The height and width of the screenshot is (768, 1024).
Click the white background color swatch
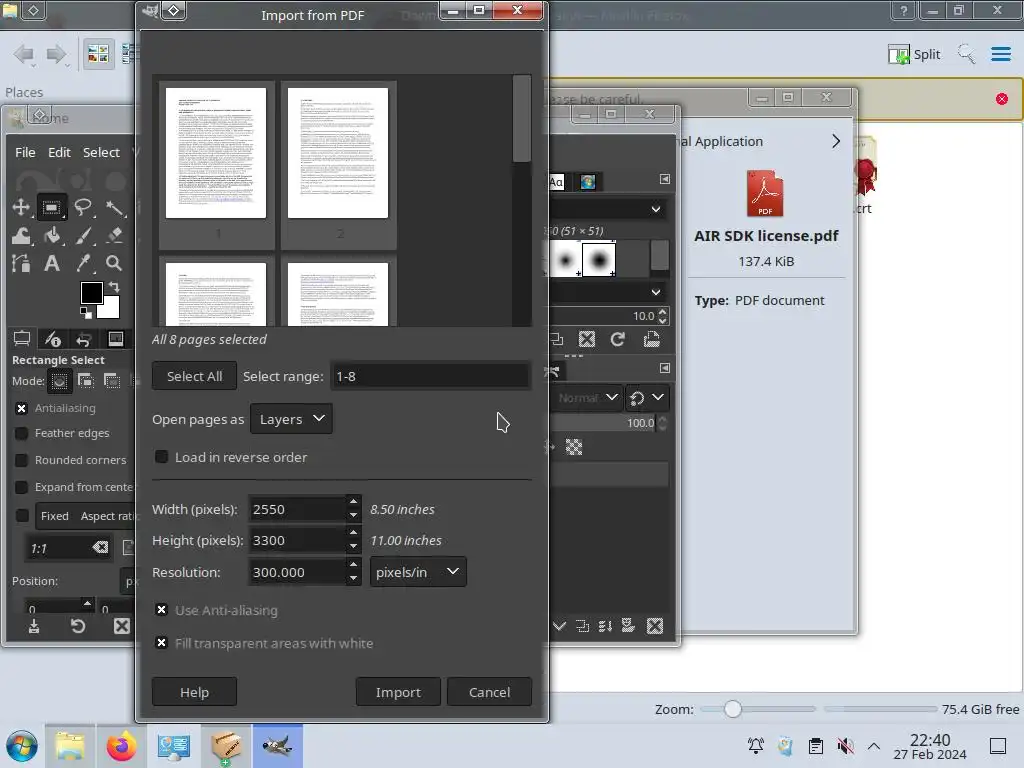point(111,308)
